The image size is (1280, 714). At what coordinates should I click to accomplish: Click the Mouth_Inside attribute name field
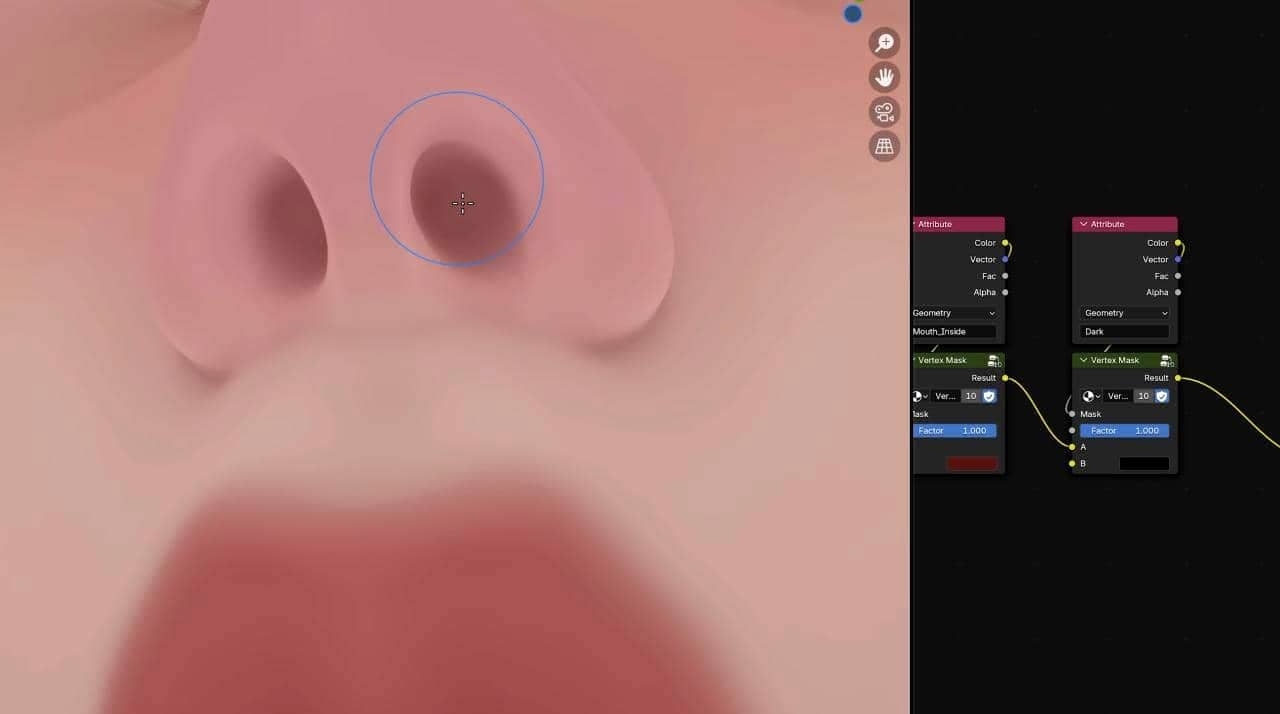pos(954,331)
